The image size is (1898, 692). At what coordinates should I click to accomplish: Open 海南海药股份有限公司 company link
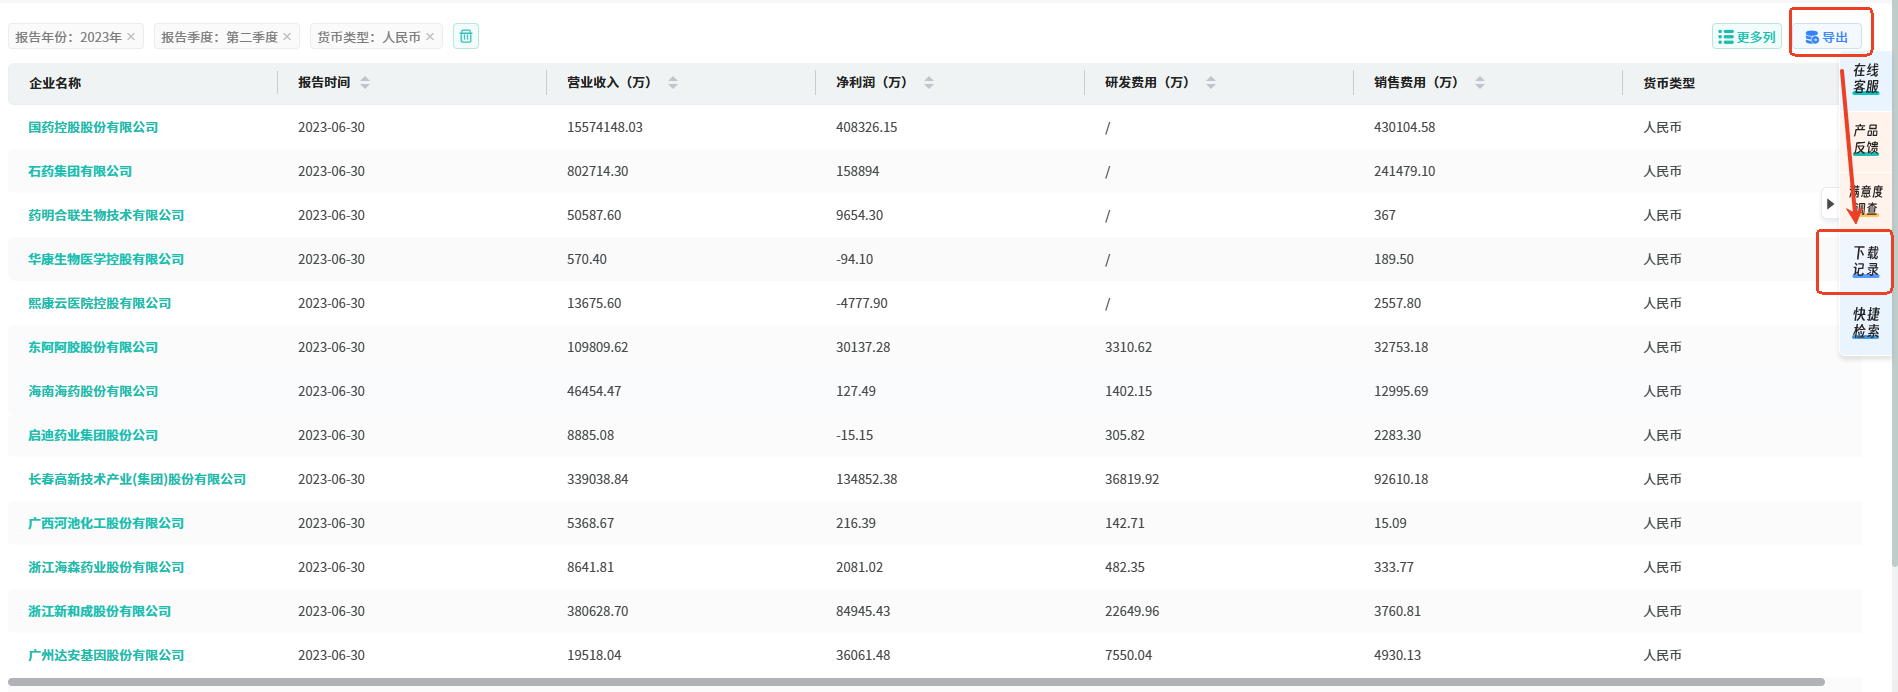coord(93,391)
